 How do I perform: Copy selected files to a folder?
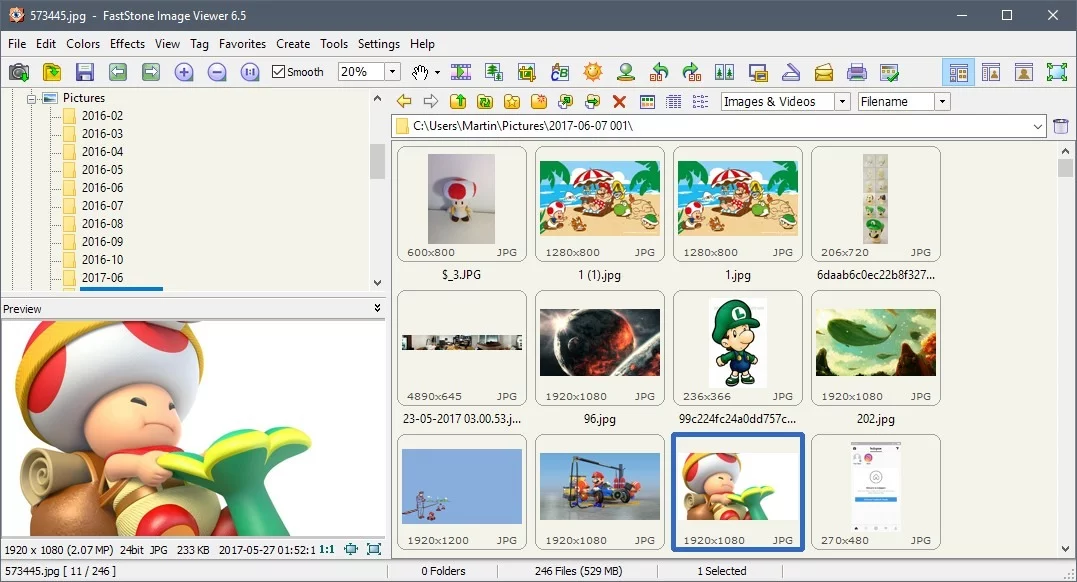click(x=565, y=102)
